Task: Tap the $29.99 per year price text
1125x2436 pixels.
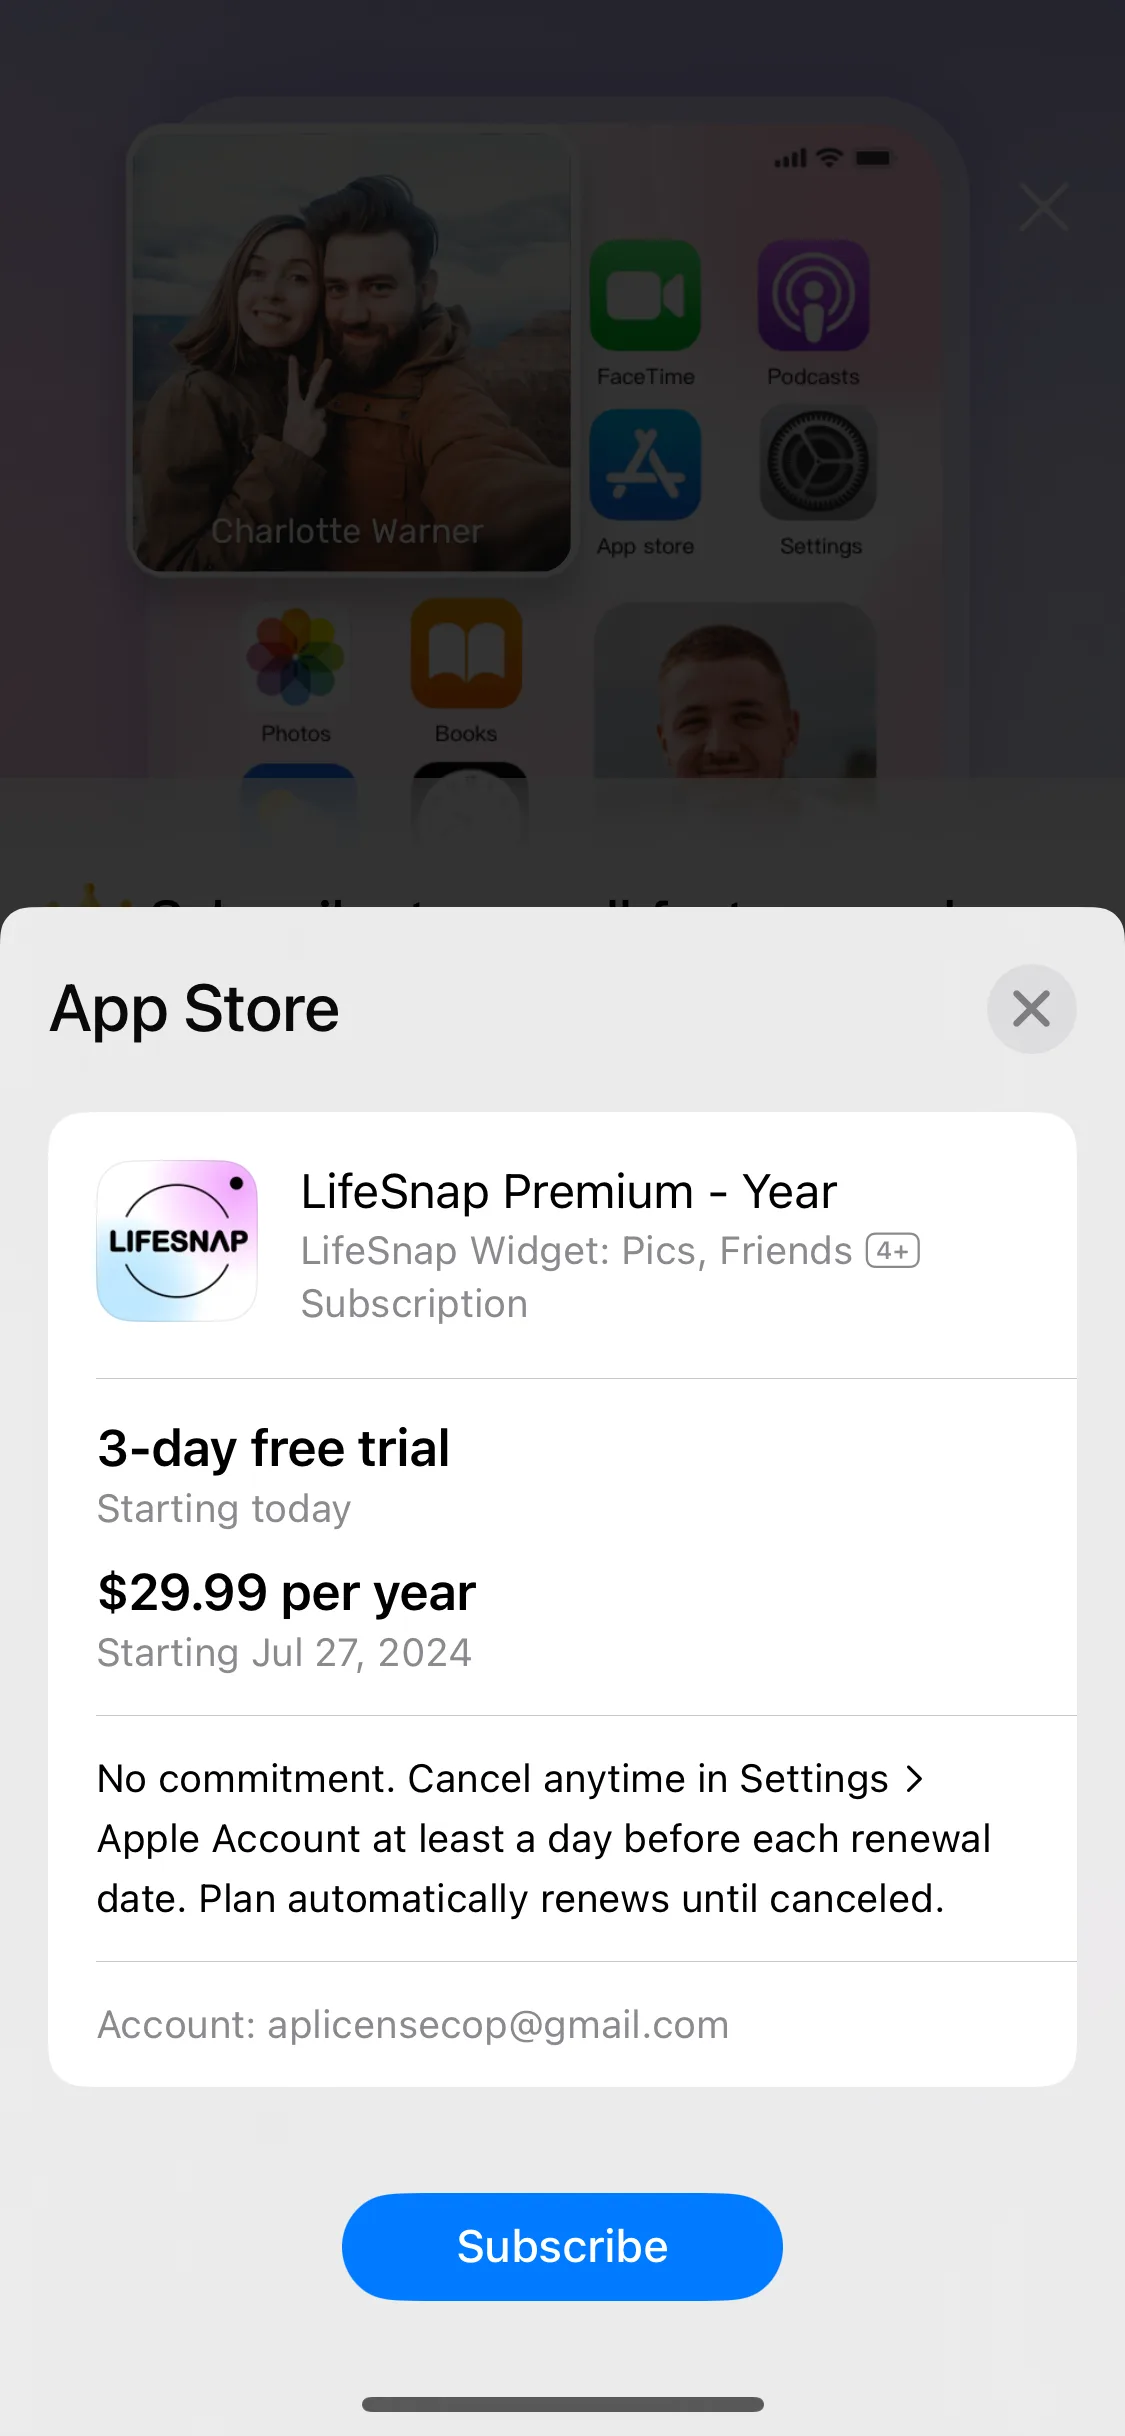Action: click(287, 1592)
